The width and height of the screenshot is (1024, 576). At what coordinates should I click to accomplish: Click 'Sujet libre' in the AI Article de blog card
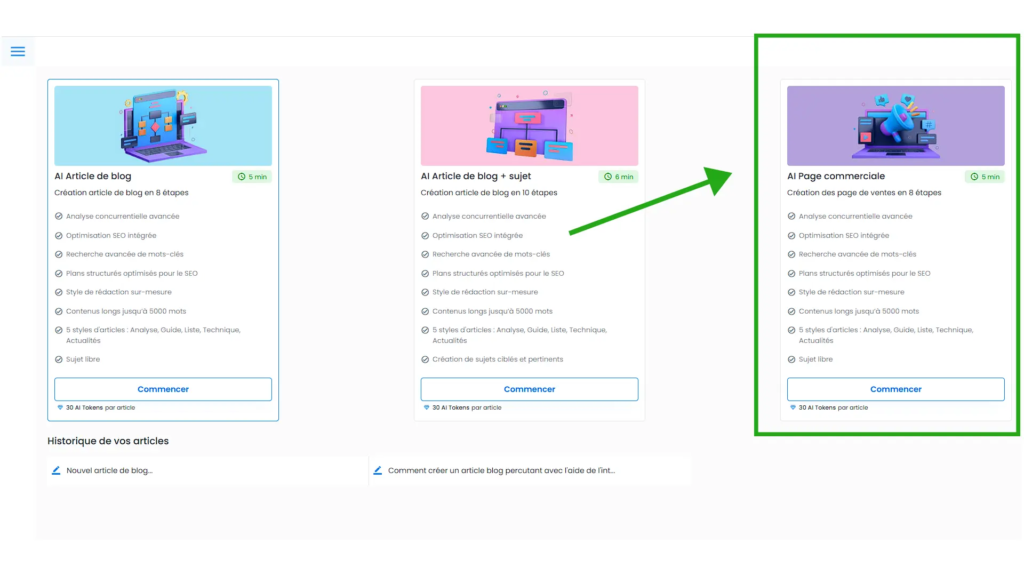click(x=83, y=359)
